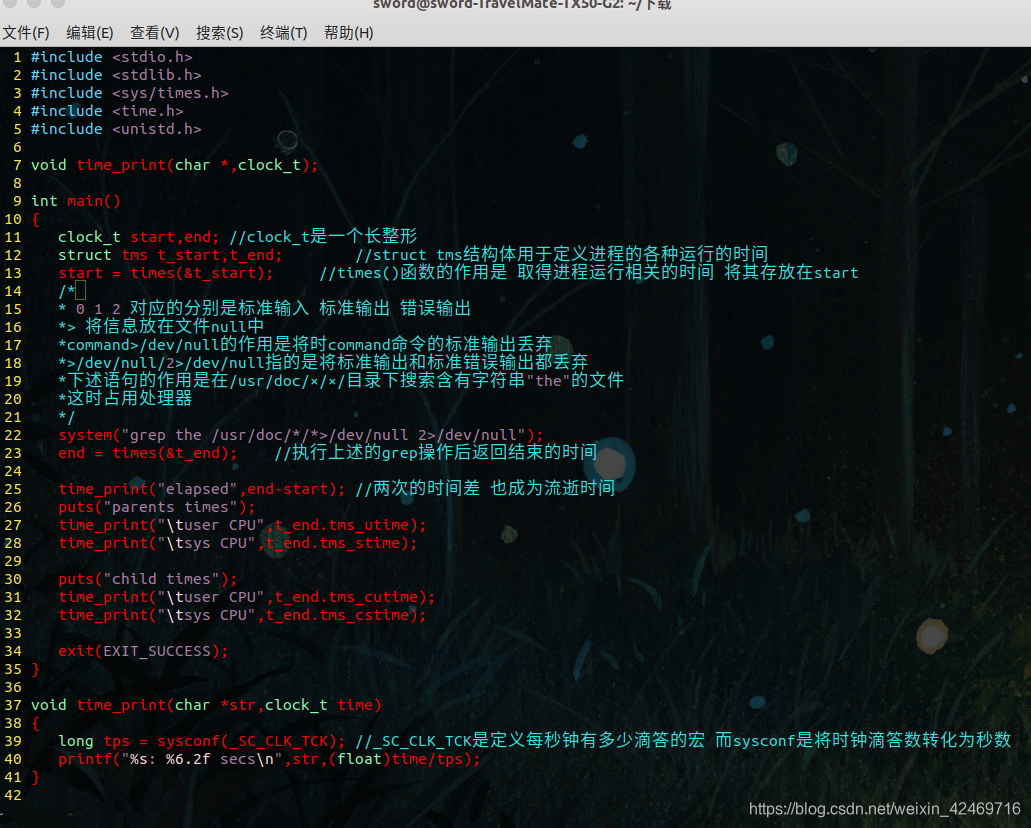Click 'end = times(&t_end);' statement
Viewport: 1031px width, 828px height.
coord(148,453)
